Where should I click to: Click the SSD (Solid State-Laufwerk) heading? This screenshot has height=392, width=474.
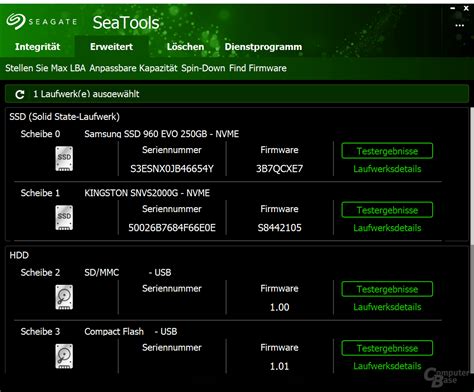pyautogui.click(x=64, y=117)
